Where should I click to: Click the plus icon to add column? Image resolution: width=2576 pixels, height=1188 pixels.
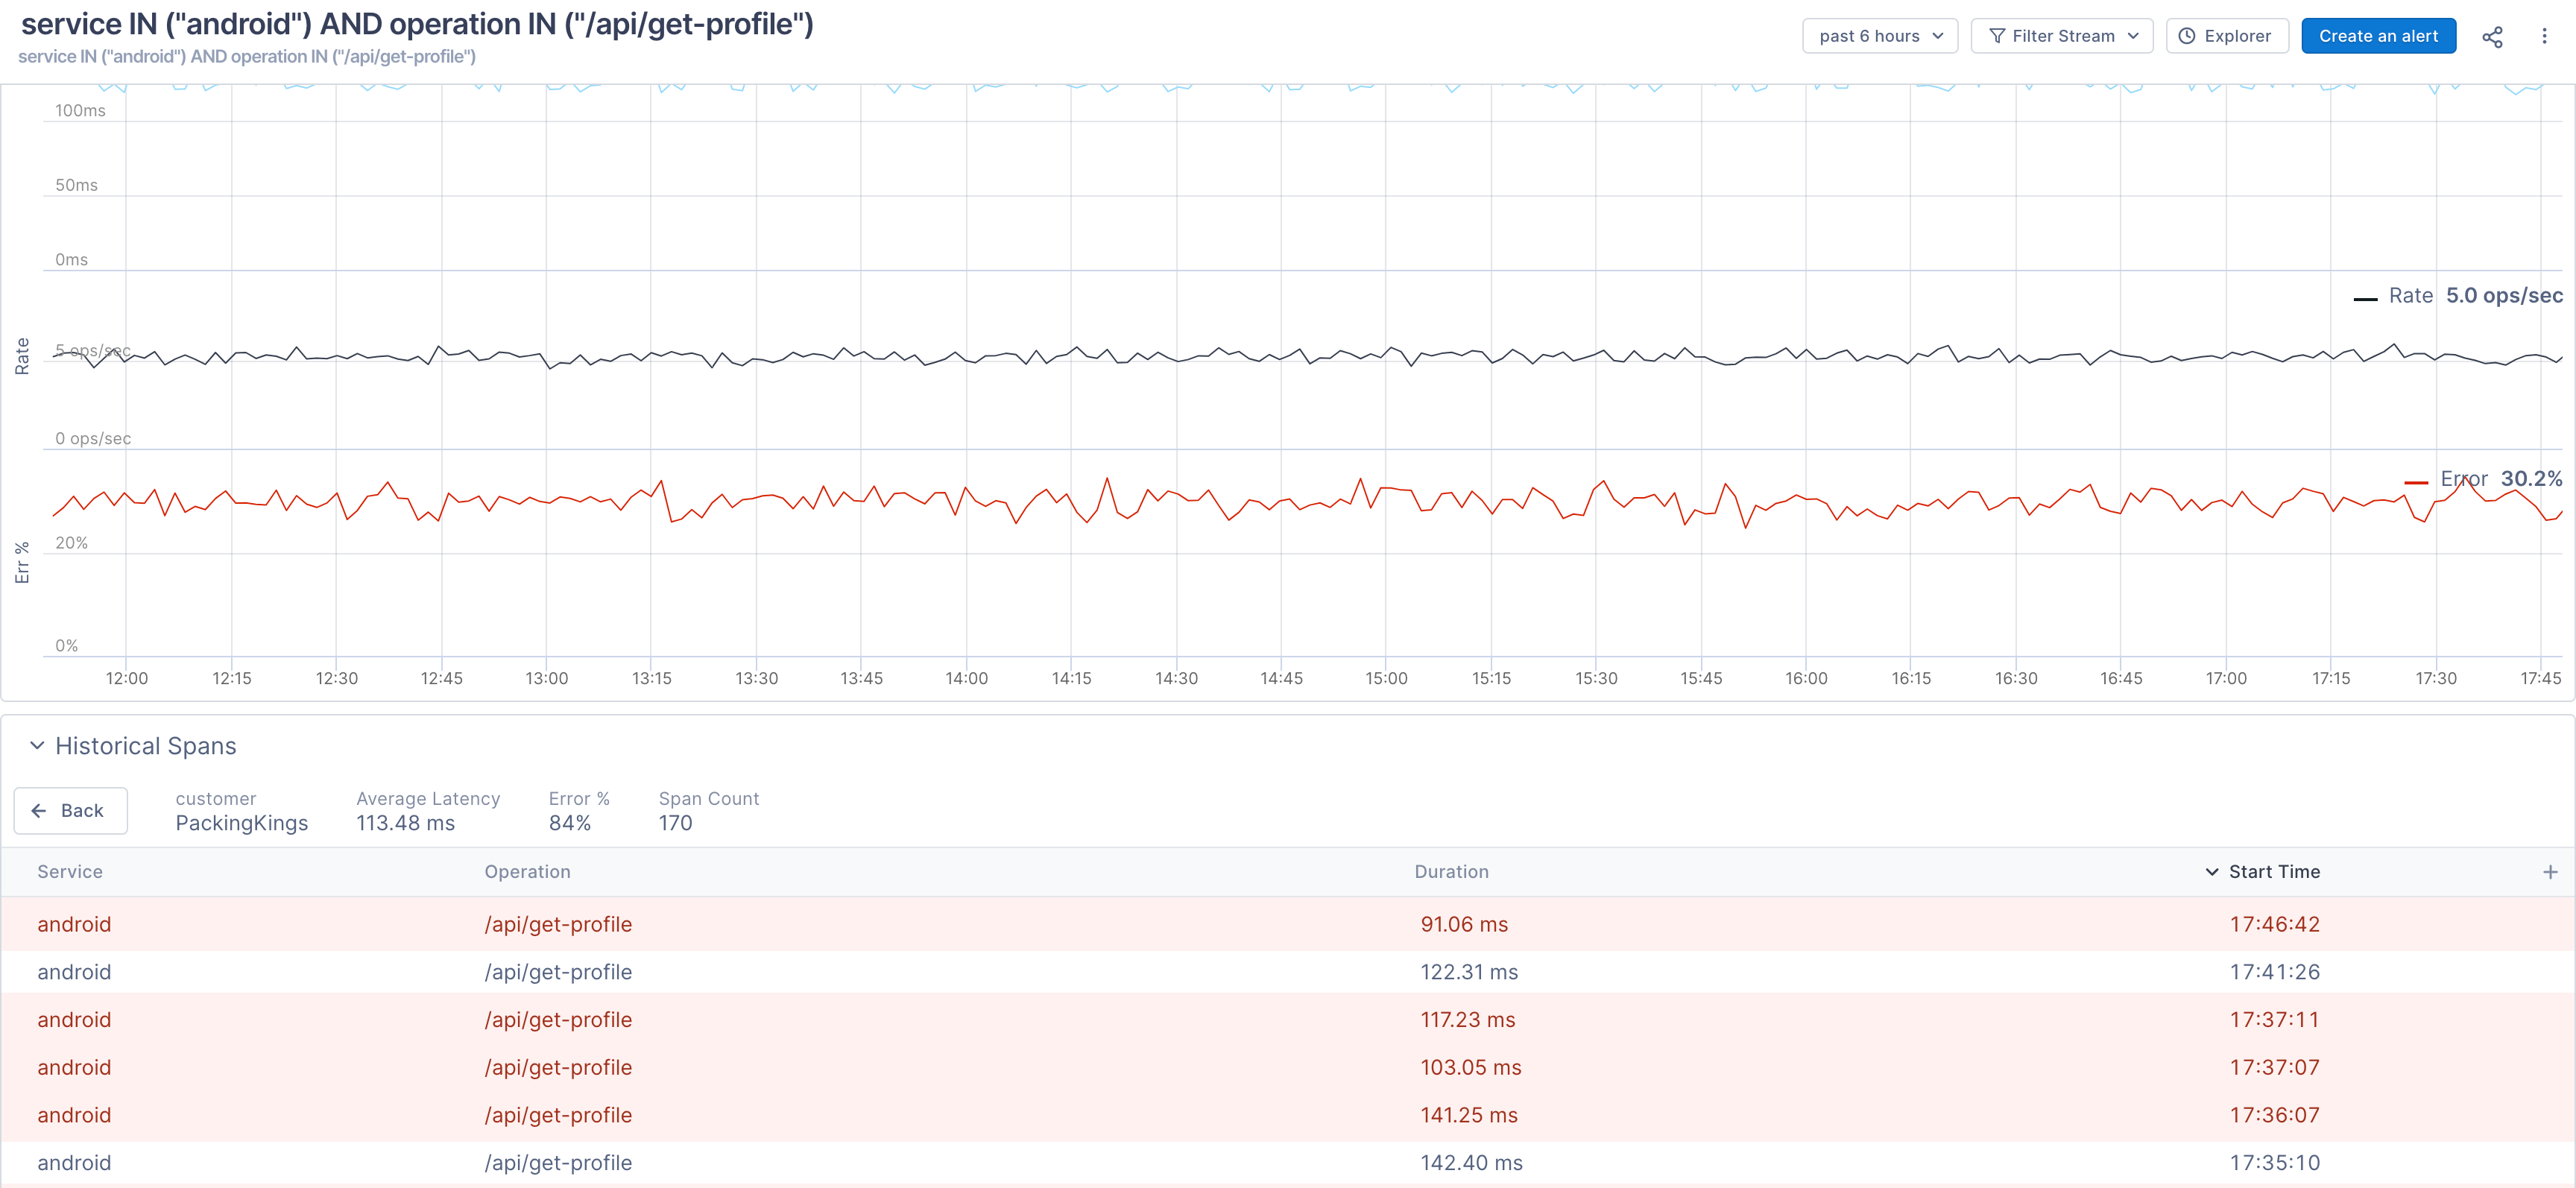click(x=2549, y=872)
